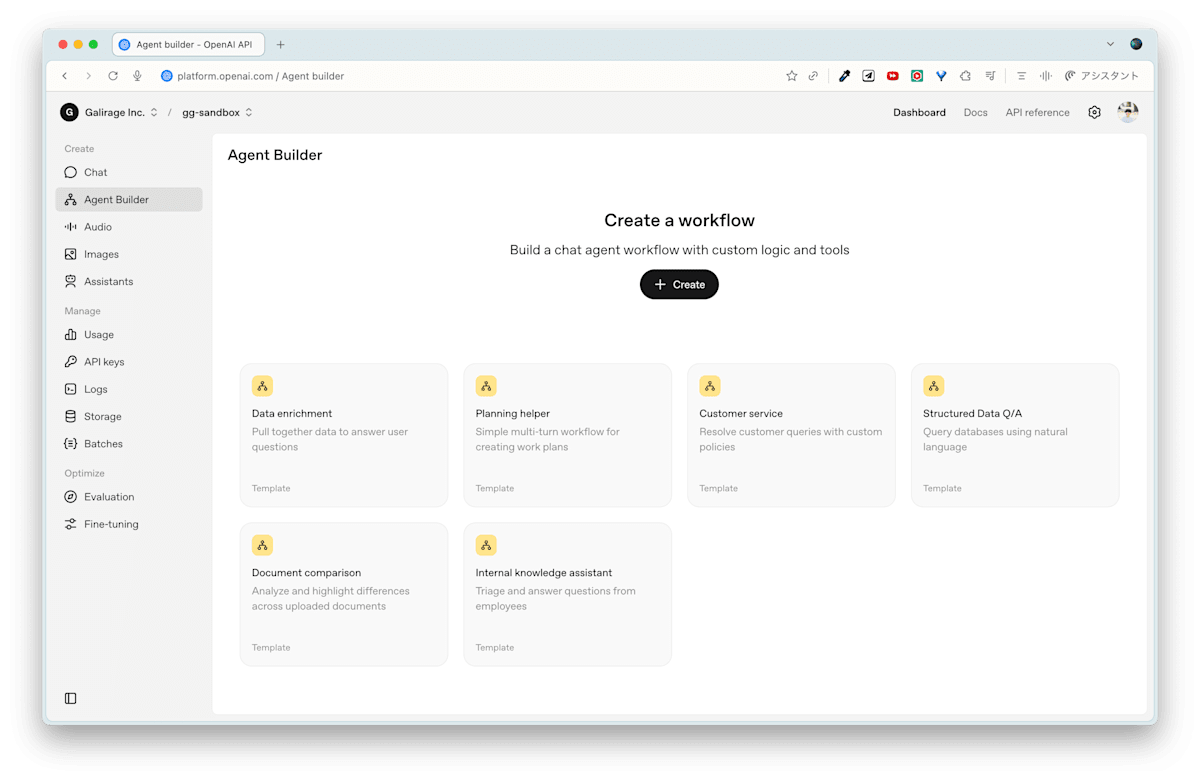Open the browser profile icon at top right
This screenshot has height=781, width=1200.
tap(1136, 44)
